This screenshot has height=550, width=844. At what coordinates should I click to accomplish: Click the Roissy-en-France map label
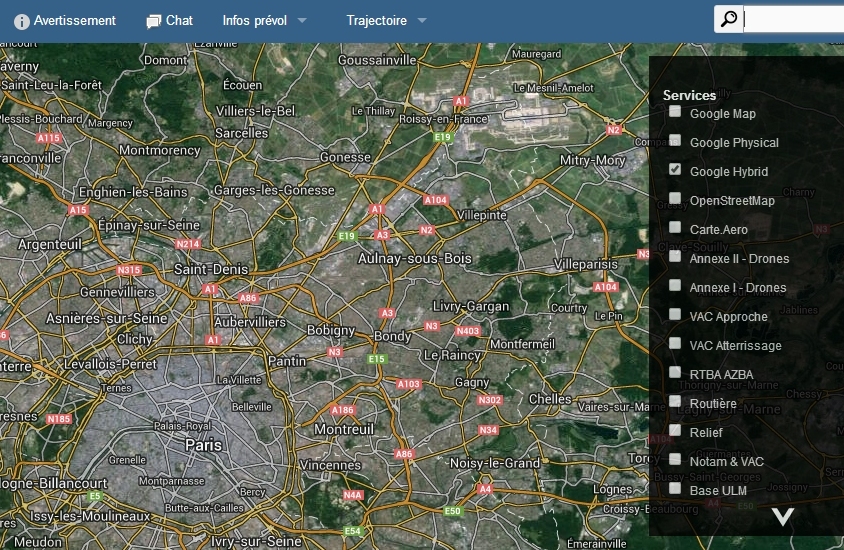point(443,119)
